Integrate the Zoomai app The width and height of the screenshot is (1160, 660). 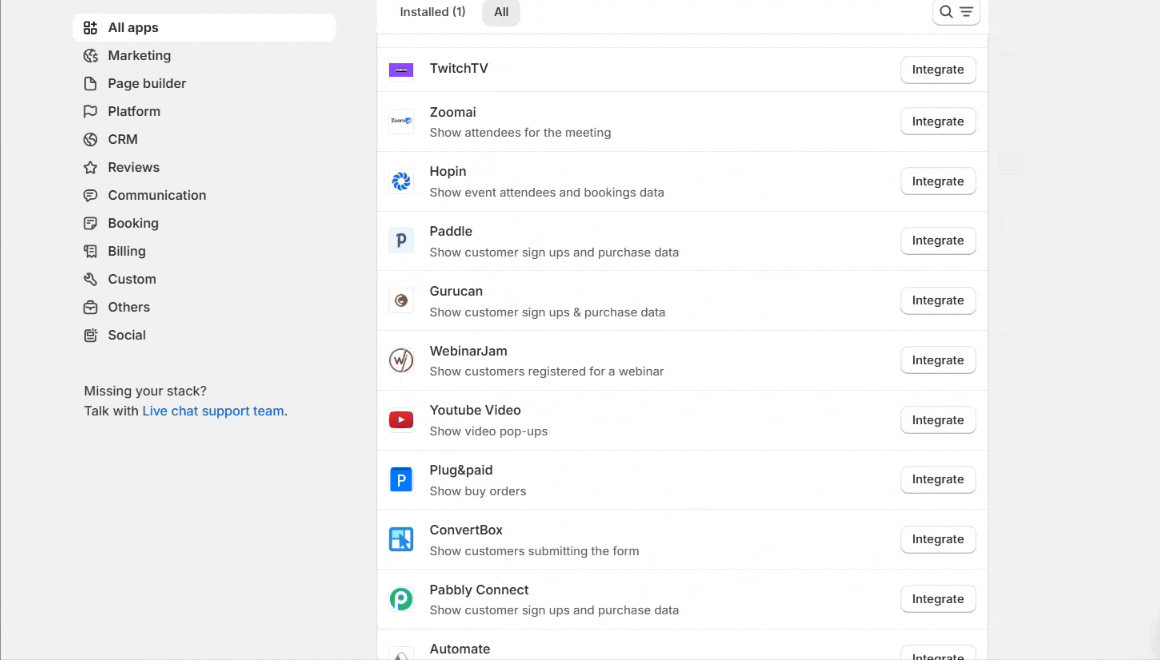tap(937, 122)
